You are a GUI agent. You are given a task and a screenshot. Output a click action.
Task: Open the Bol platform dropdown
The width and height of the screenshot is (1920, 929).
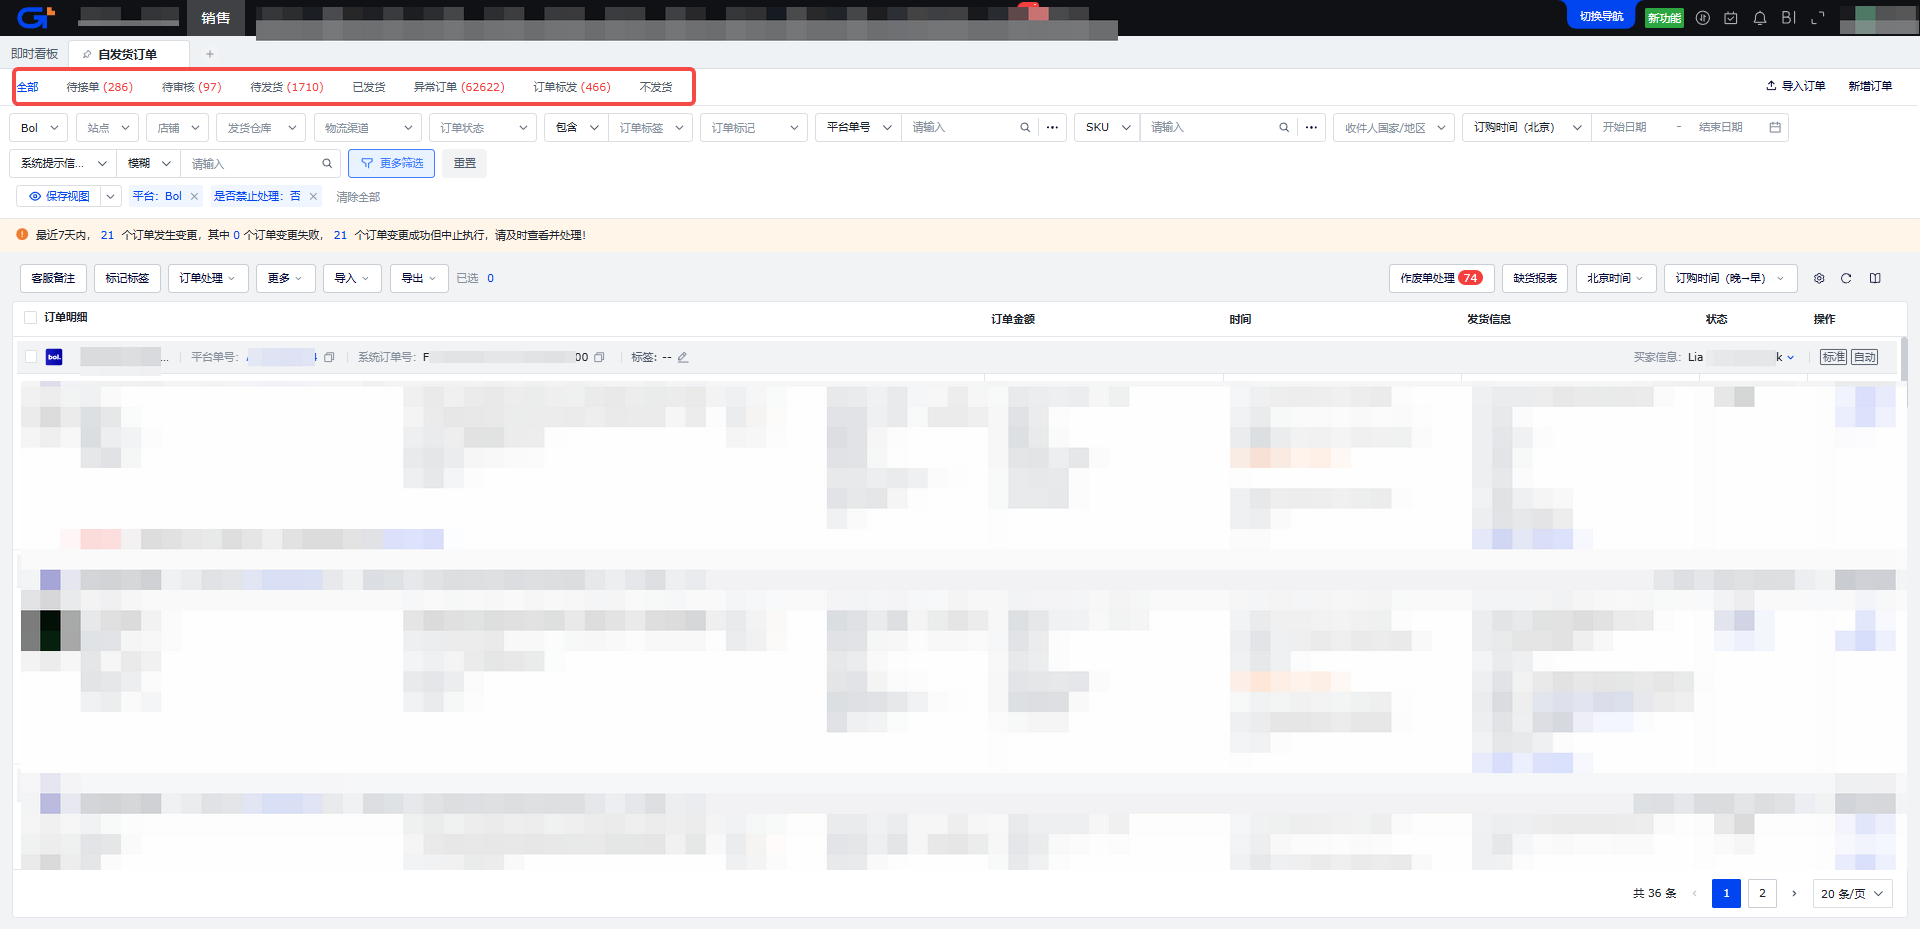(x=39, y=128)
